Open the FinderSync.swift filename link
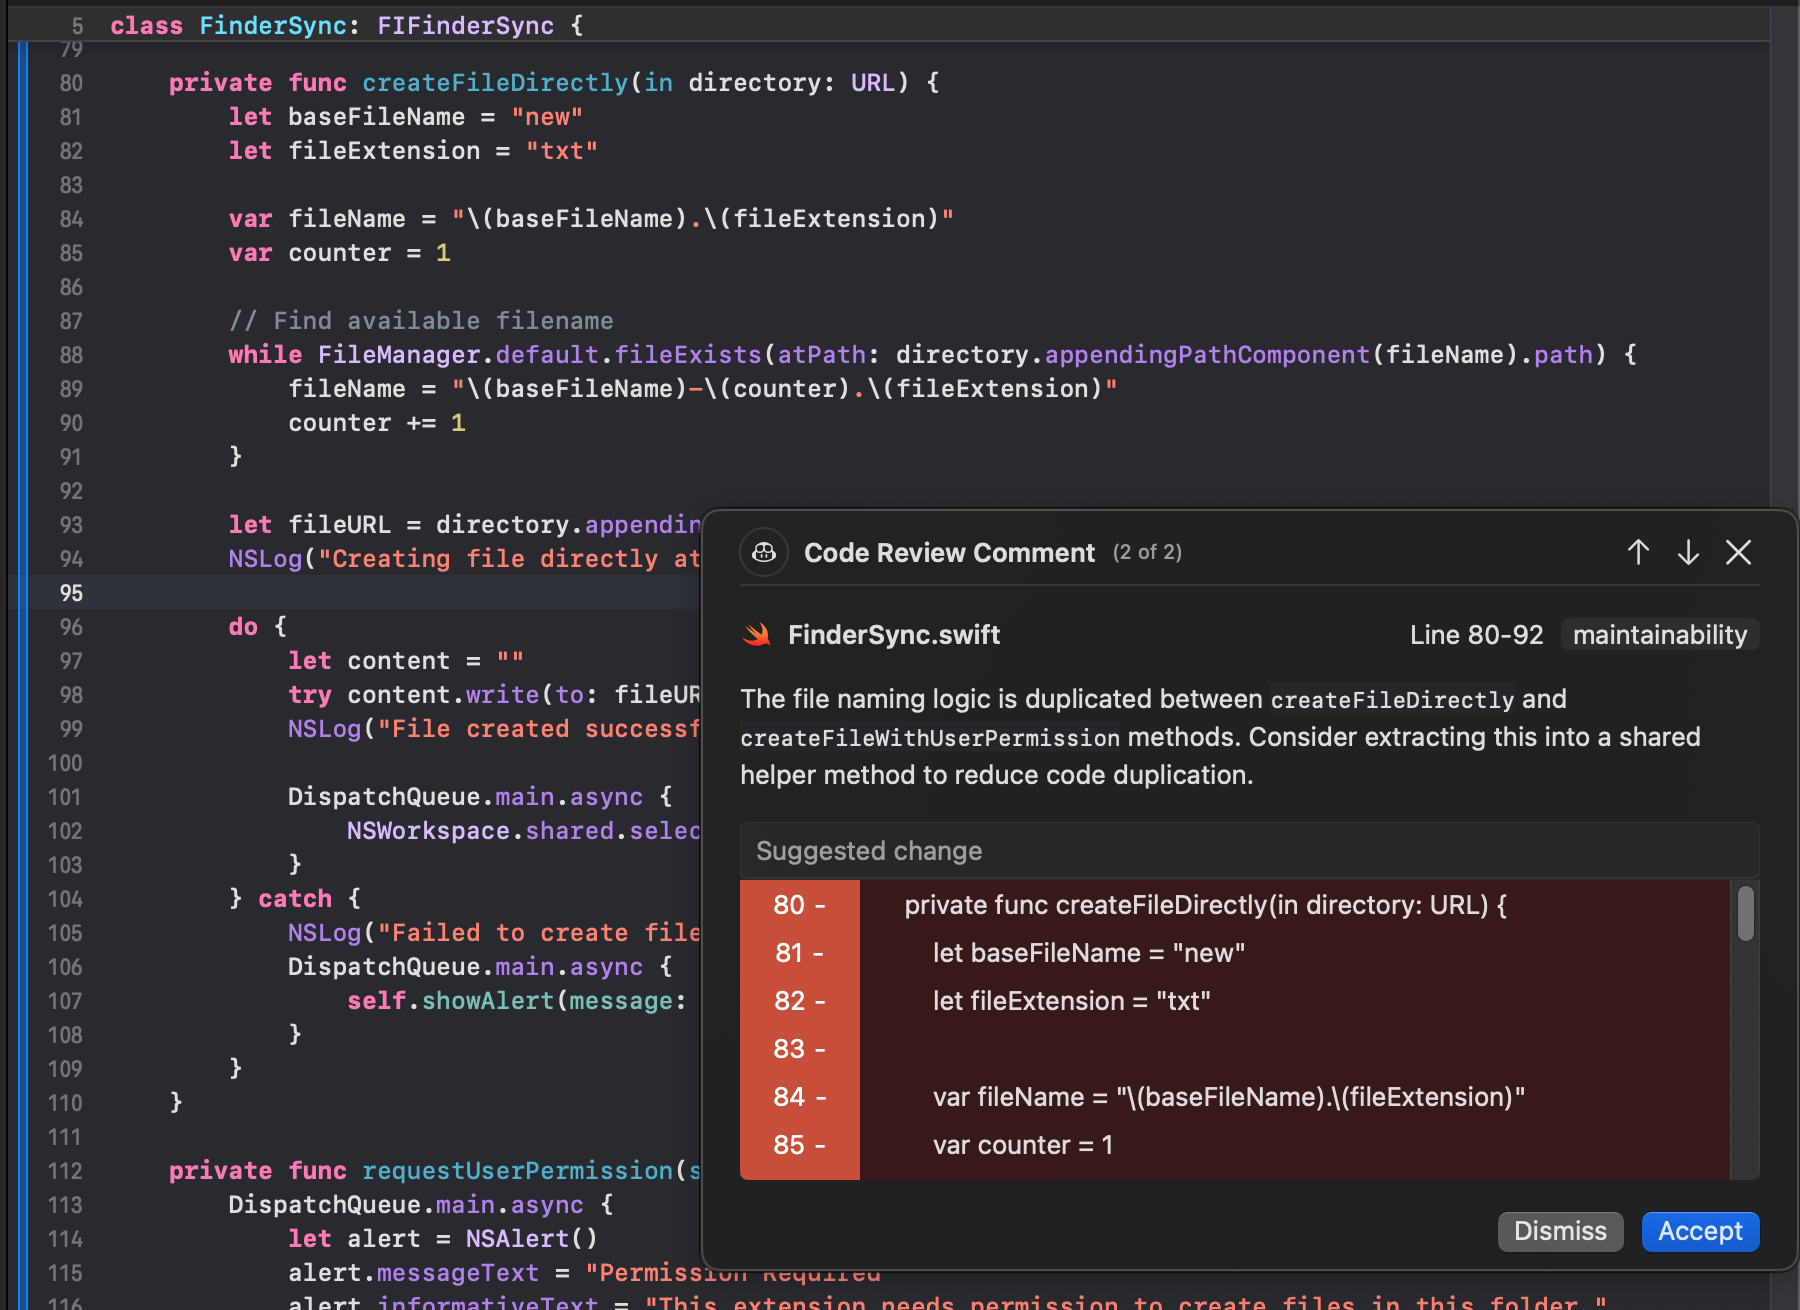Viewport: 1800px width, 1310px height. (893, 634)
